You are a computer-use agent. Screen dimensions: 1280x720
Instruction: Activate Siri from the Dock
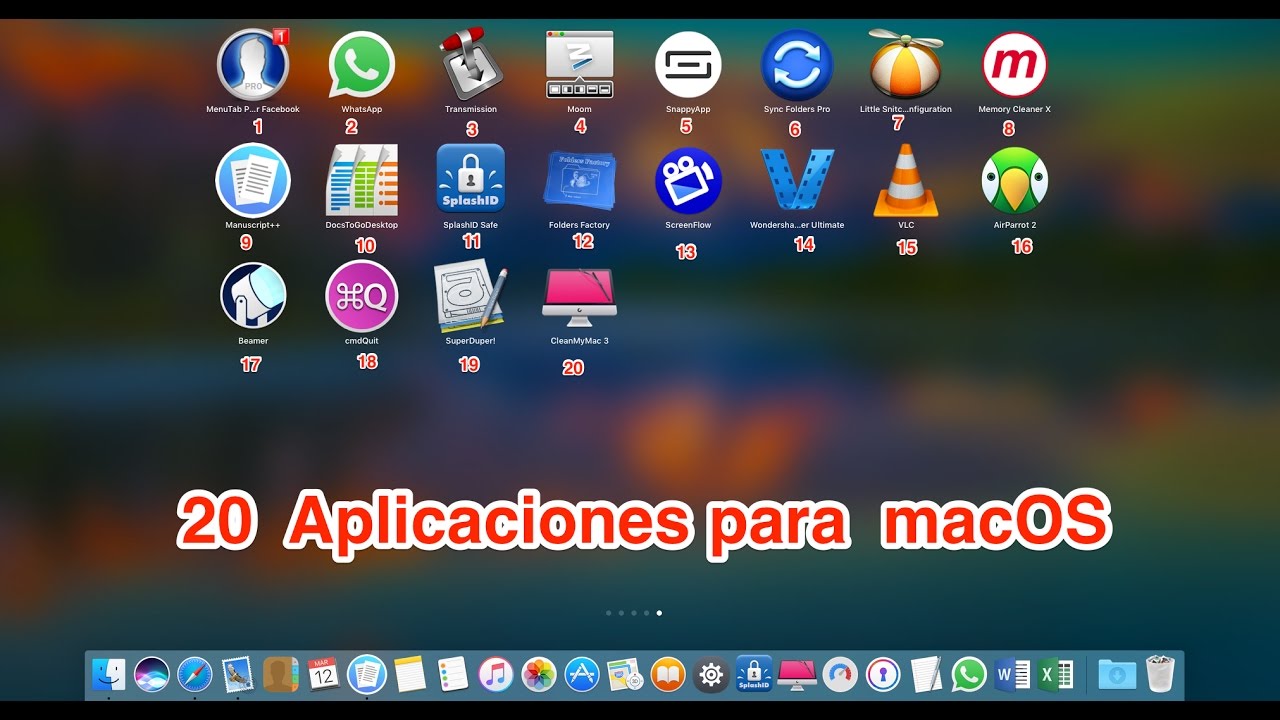click(x=152, y=674)
